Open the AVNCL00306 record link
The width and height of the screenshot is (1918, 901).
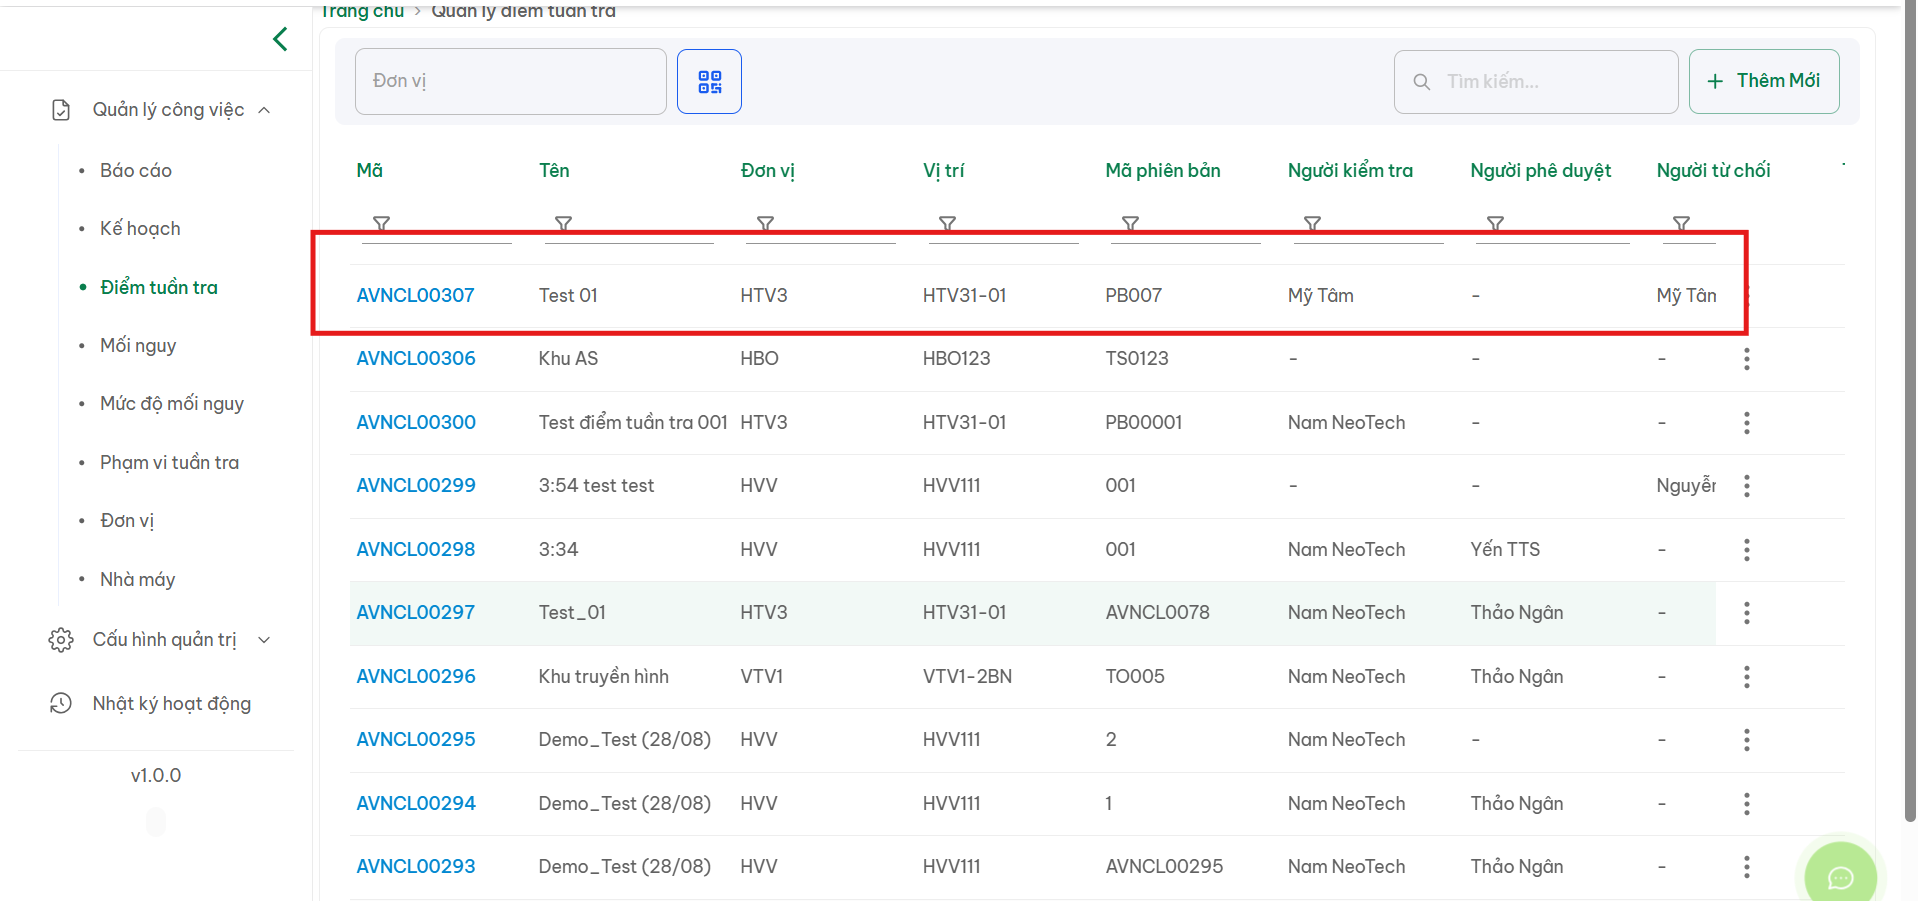tap(416, 359)
